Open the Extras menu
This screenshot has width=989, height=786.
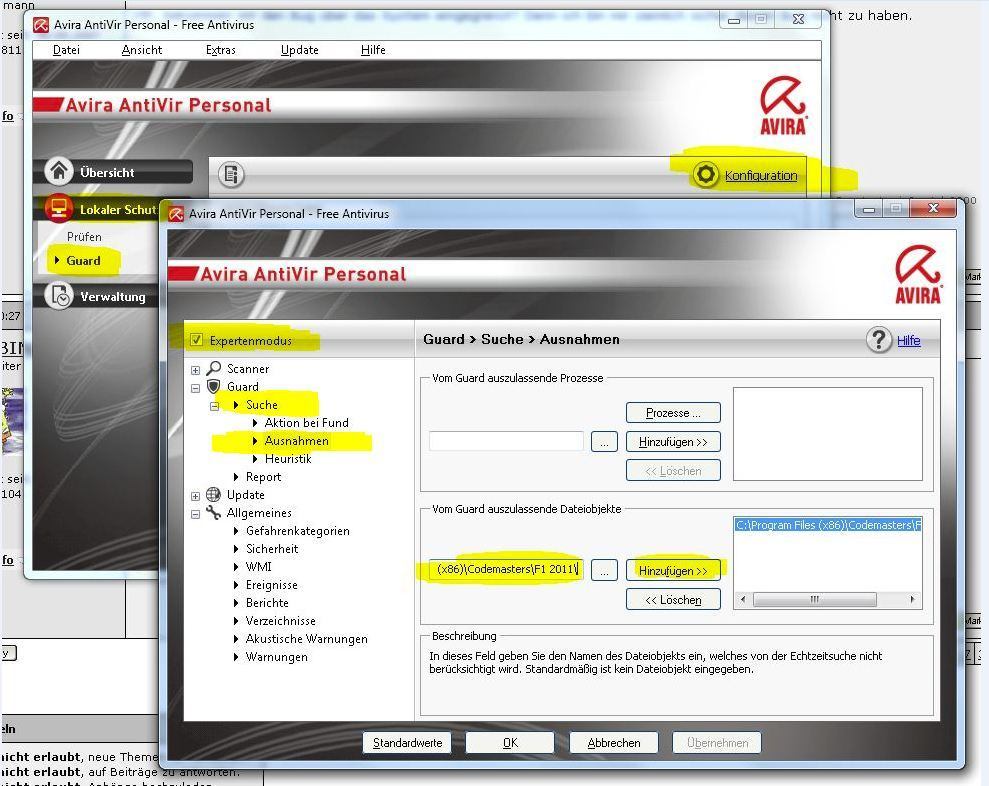click(221, 50)
